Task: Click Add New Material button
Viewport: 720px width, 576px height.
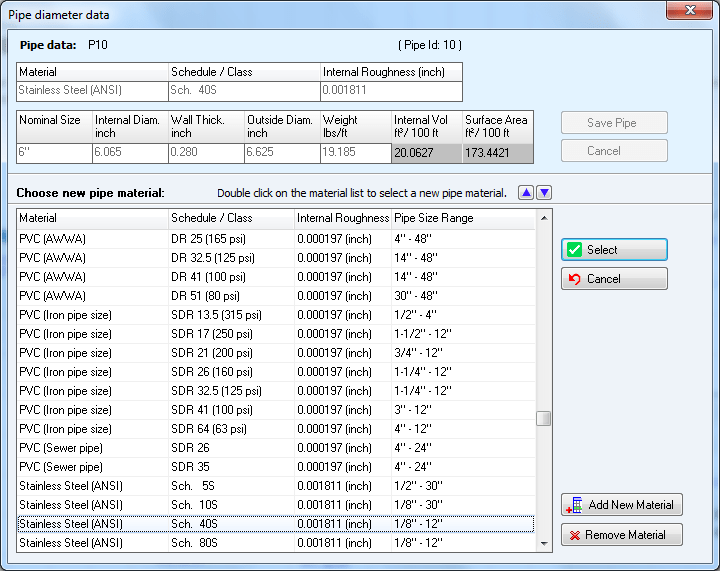Action: pos(622,505)
